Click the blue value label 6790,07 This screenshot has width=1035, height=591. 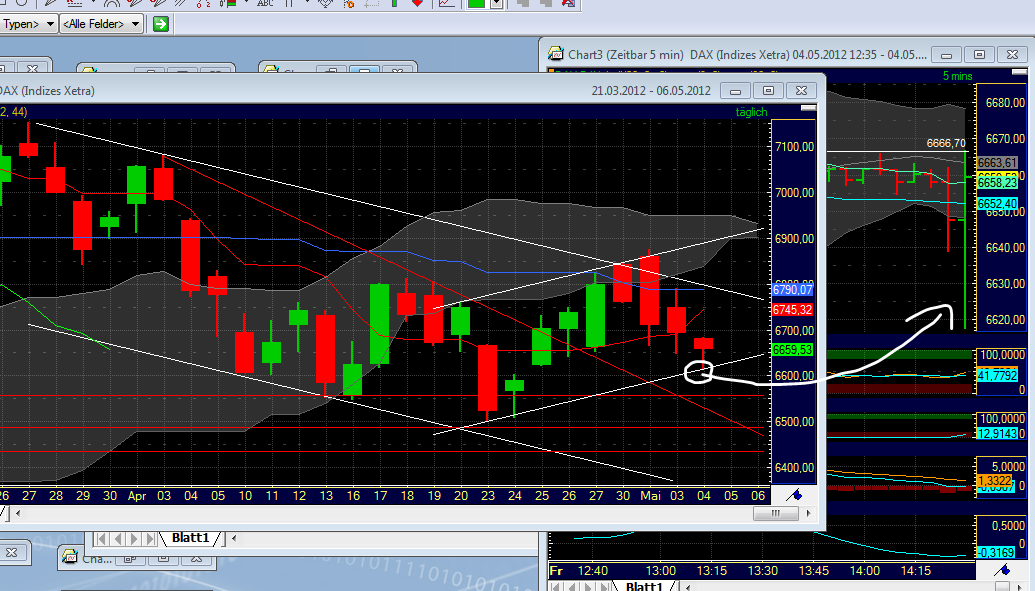pyautogui.click(x=792, y=290)
